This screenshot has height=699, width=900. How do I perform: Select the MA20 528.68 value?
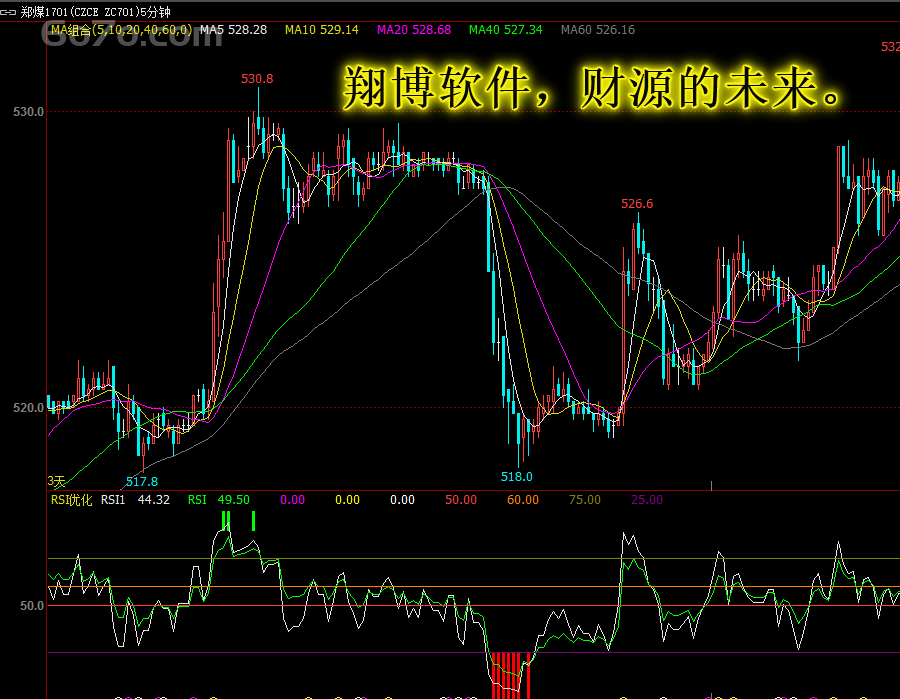414,30
